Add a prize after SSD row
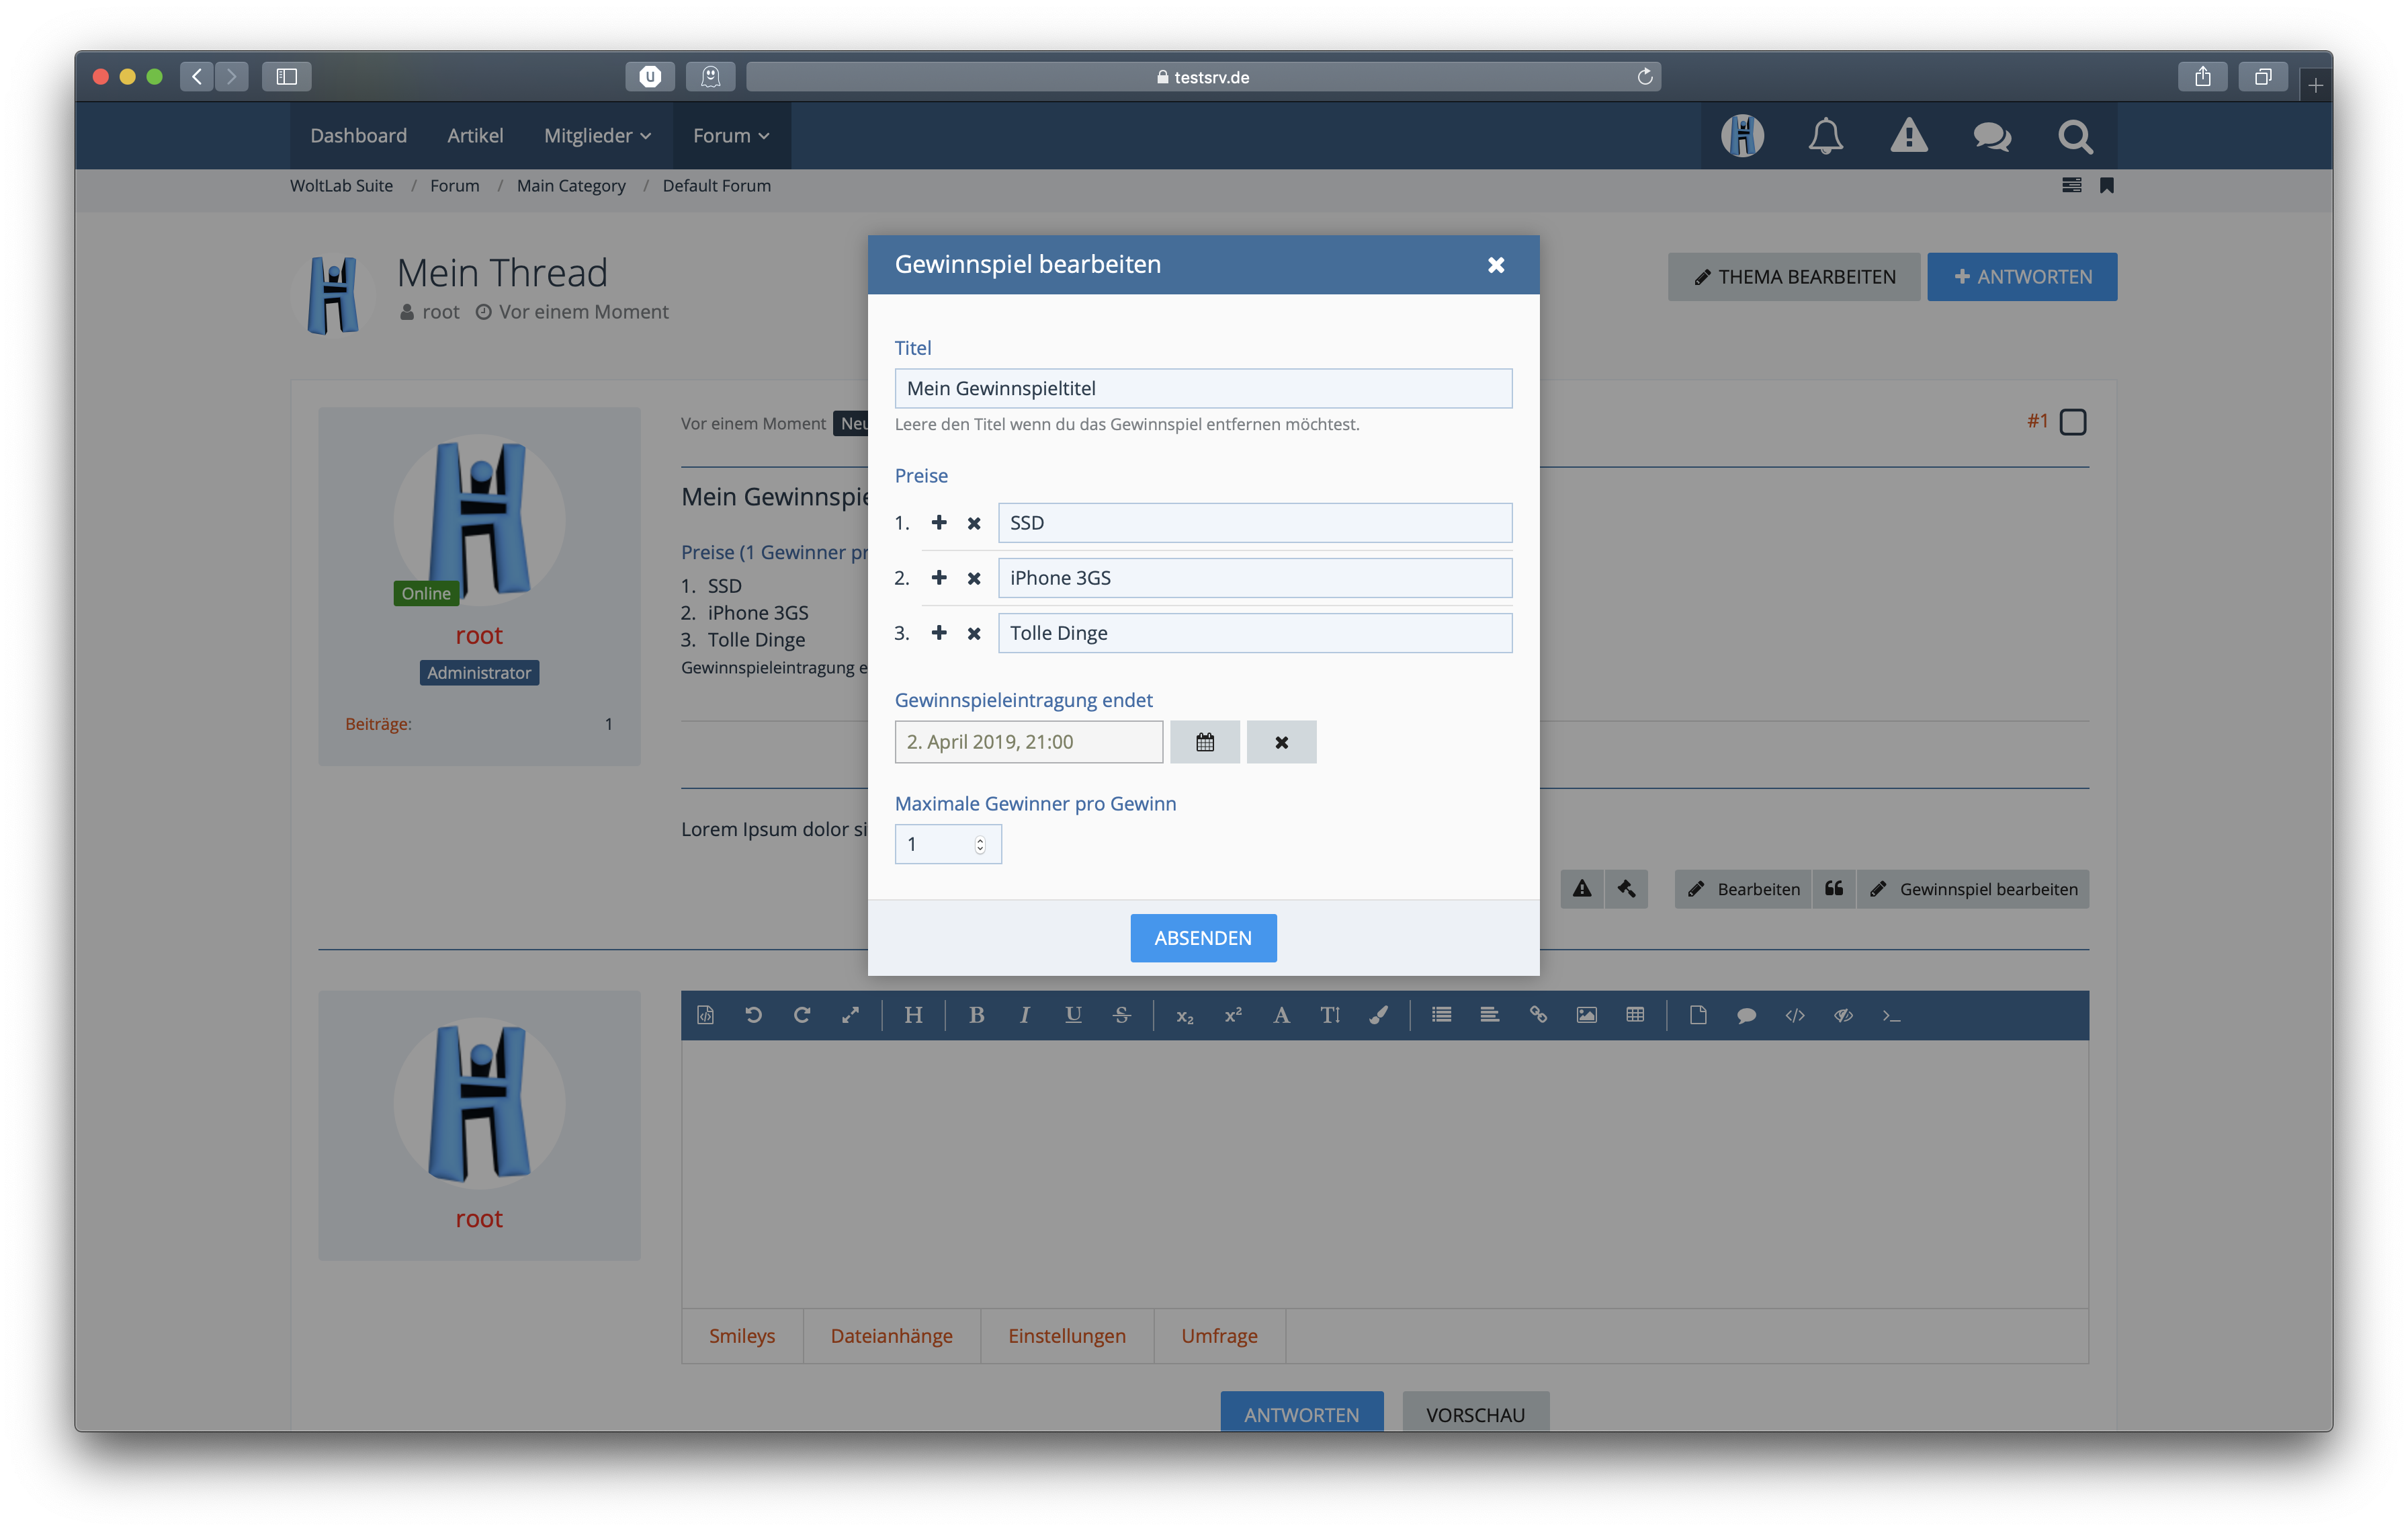The width and height of the screenshot is (2408, 1531). (x=938, y=522)
